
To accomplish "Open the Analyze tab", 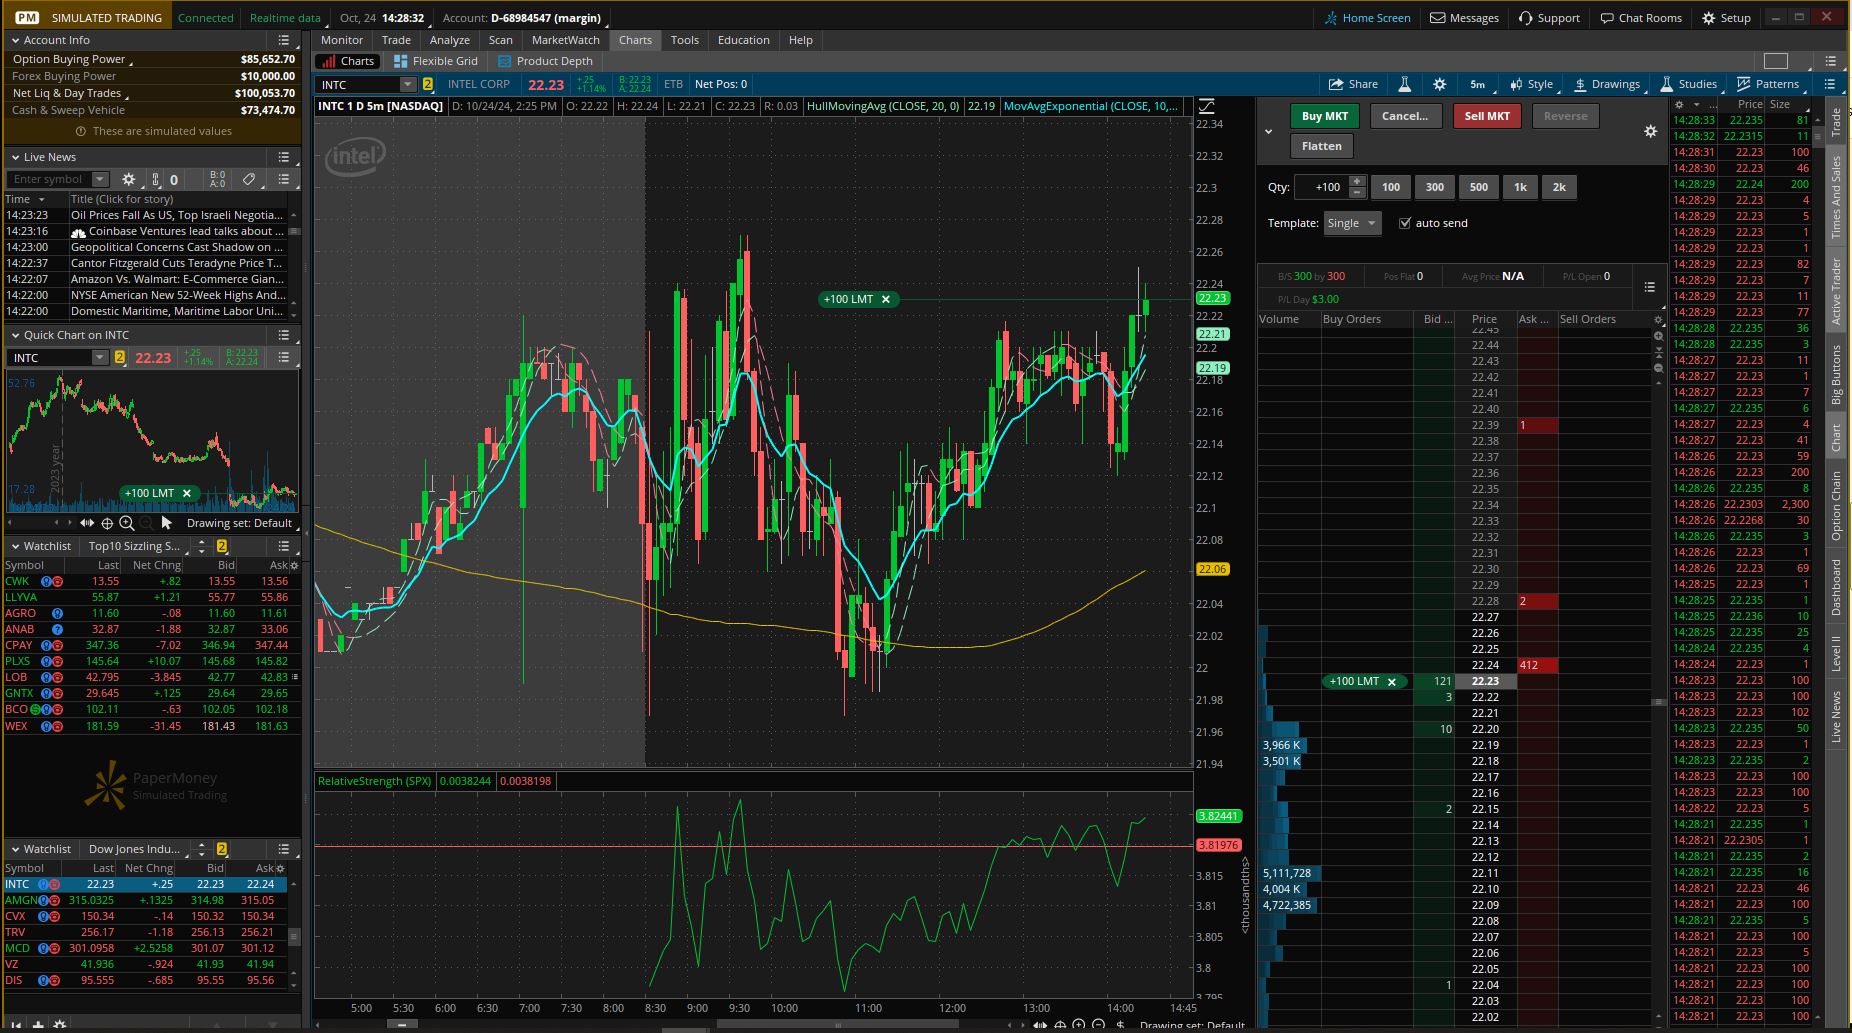I will point(449,40).
